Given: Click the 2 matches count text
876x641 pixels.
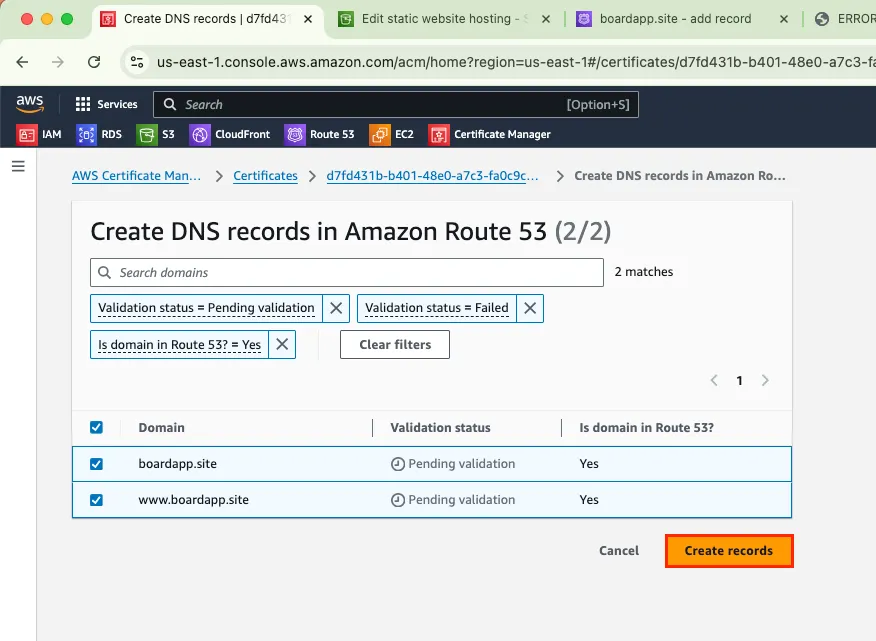Looking at the screenshot, I should [x=644, y=272].
